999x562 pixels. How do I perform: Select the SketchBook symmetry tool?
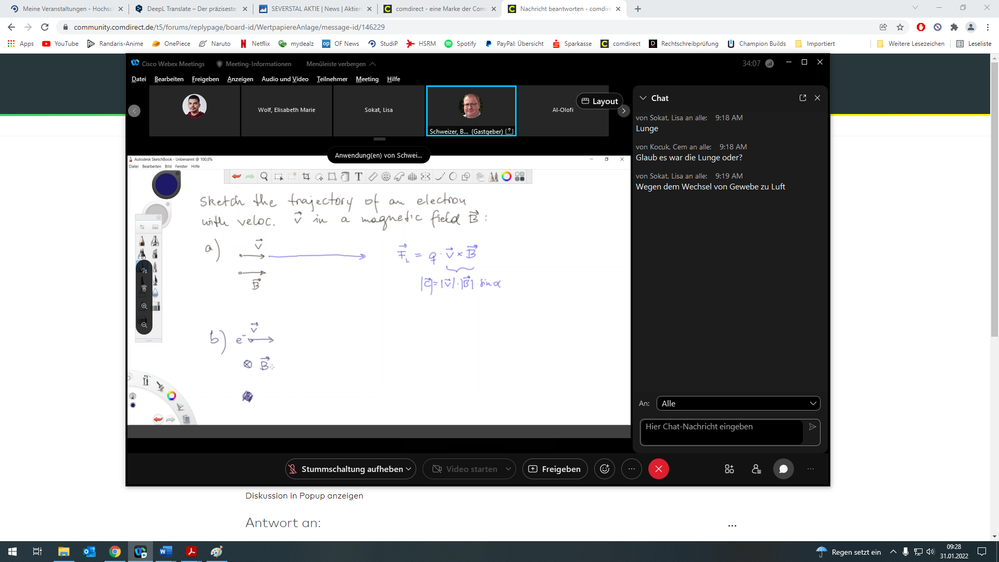click(x=425, y=177)
